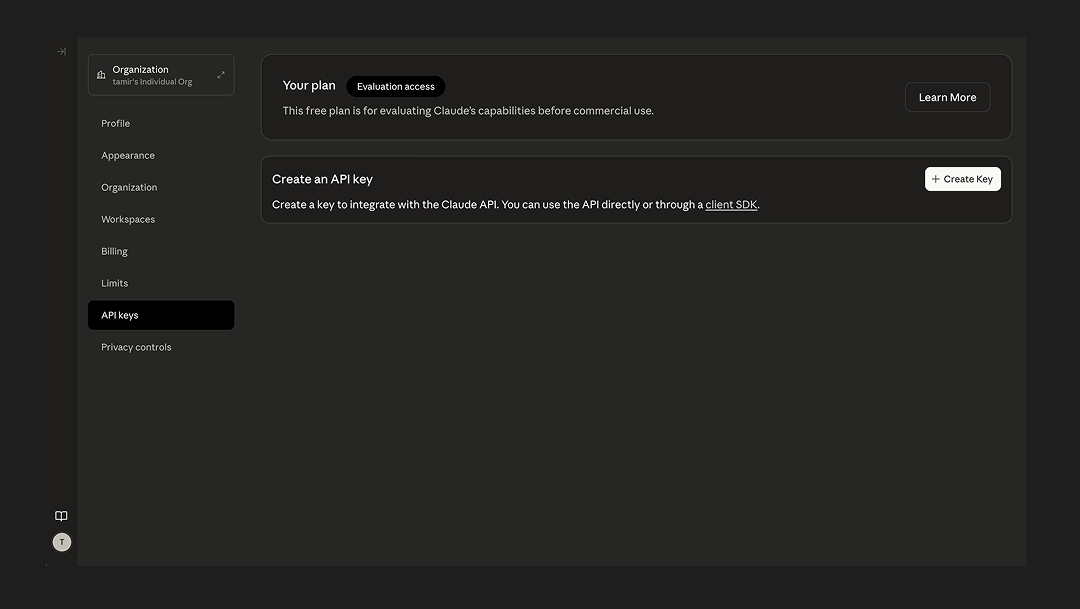Click the "Your plan" heading
1080x609 pixels.
(x=309, y=85)
